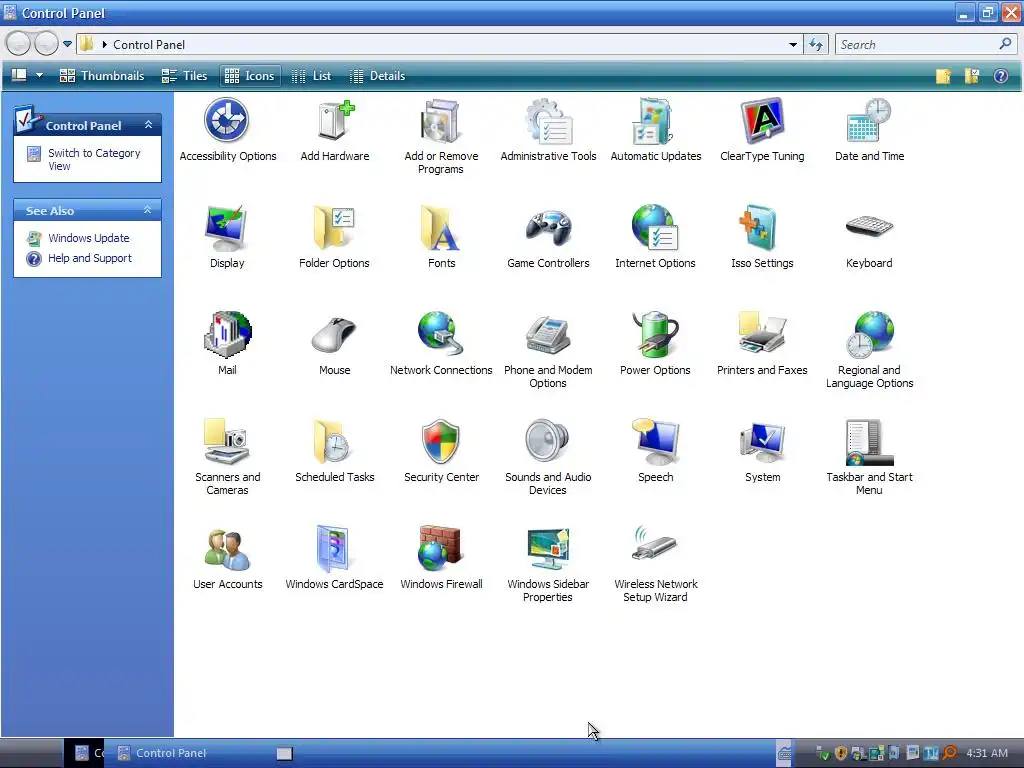Open Power Options

tap(655, 344)
